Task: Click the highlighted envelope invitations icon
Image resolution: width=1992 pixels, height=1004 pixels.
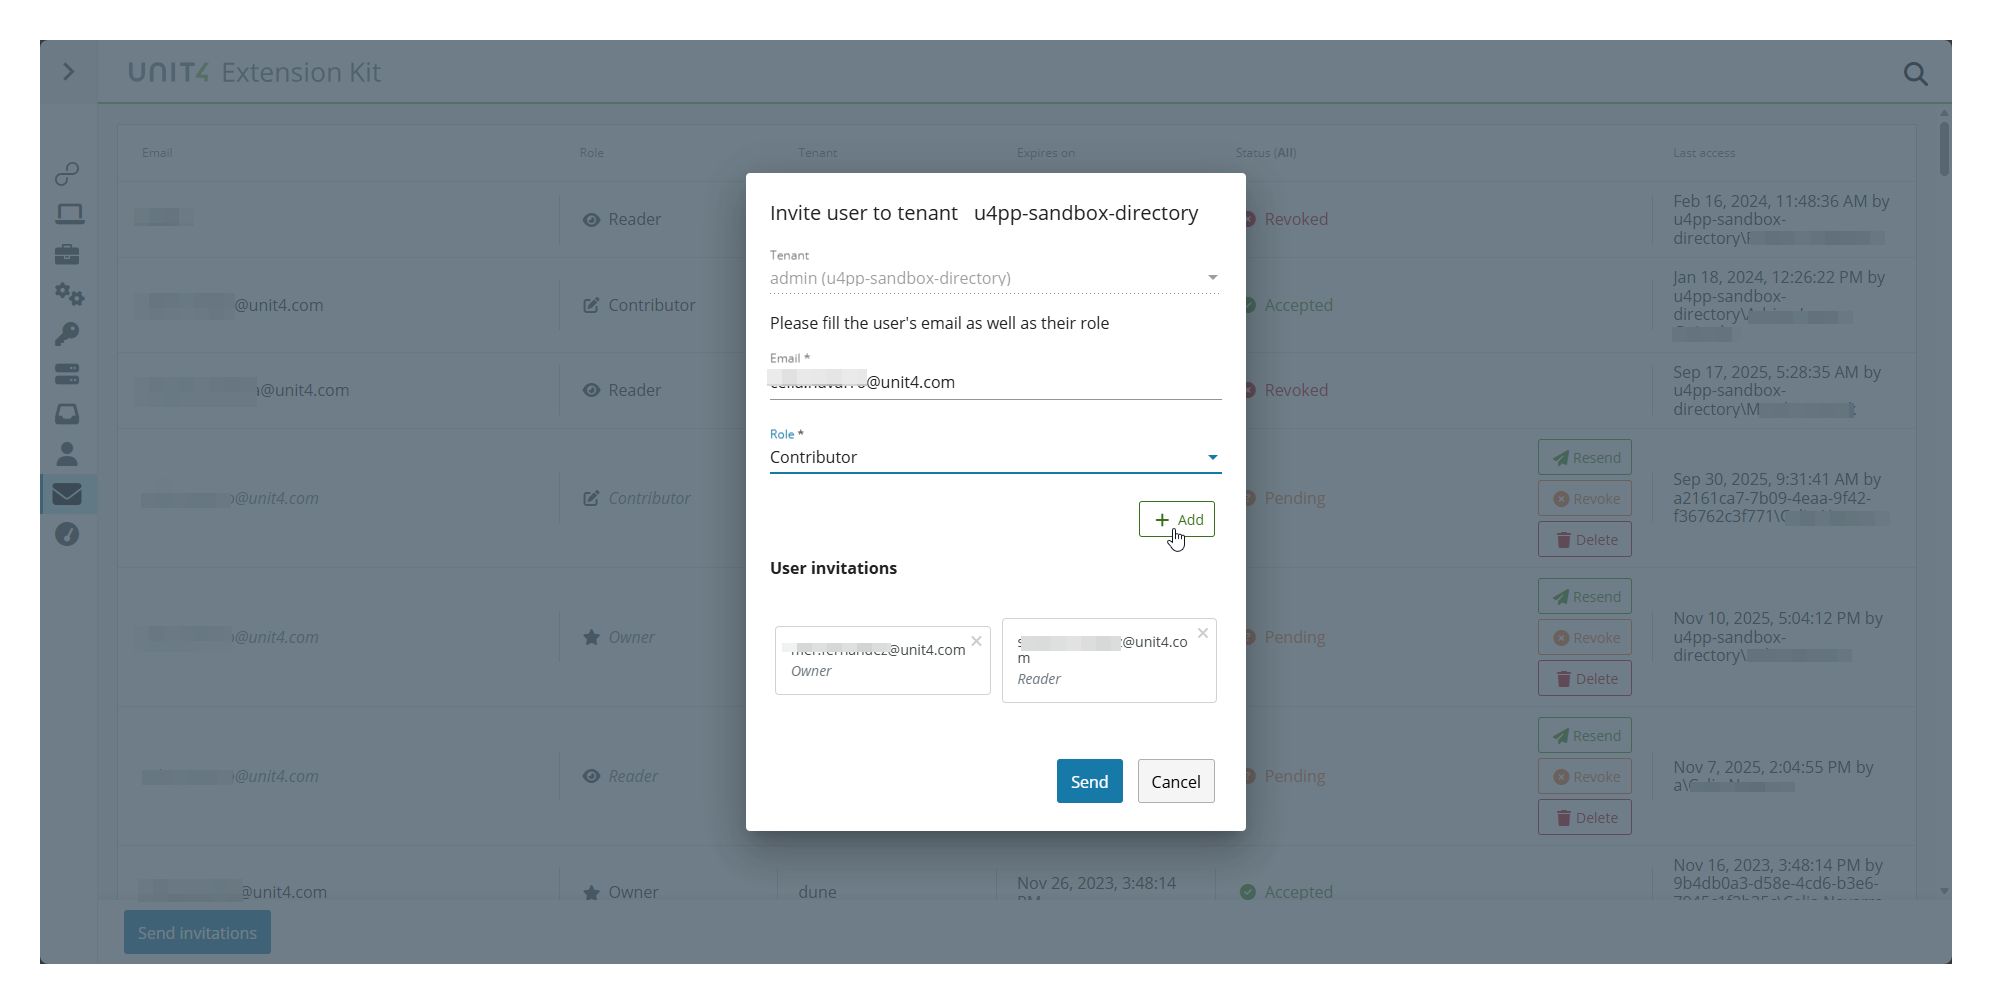Action: coord(68,493)
